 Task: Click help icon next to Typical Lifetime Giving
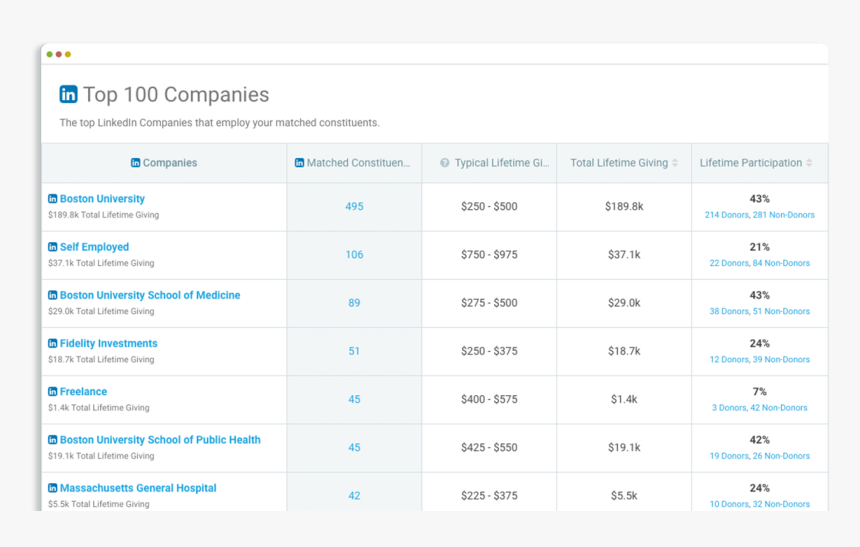coord(444,163)
